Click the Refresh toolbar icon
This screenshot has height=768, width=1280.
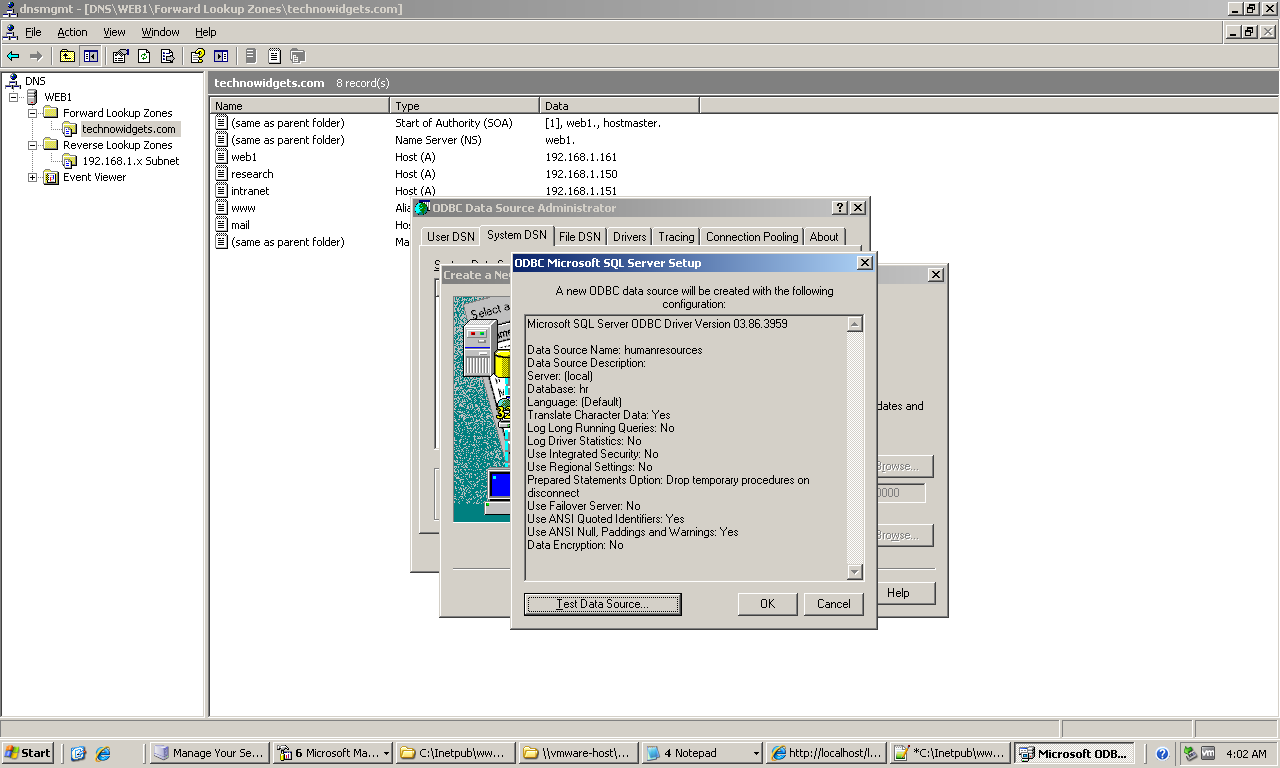[x=144, y=56]
